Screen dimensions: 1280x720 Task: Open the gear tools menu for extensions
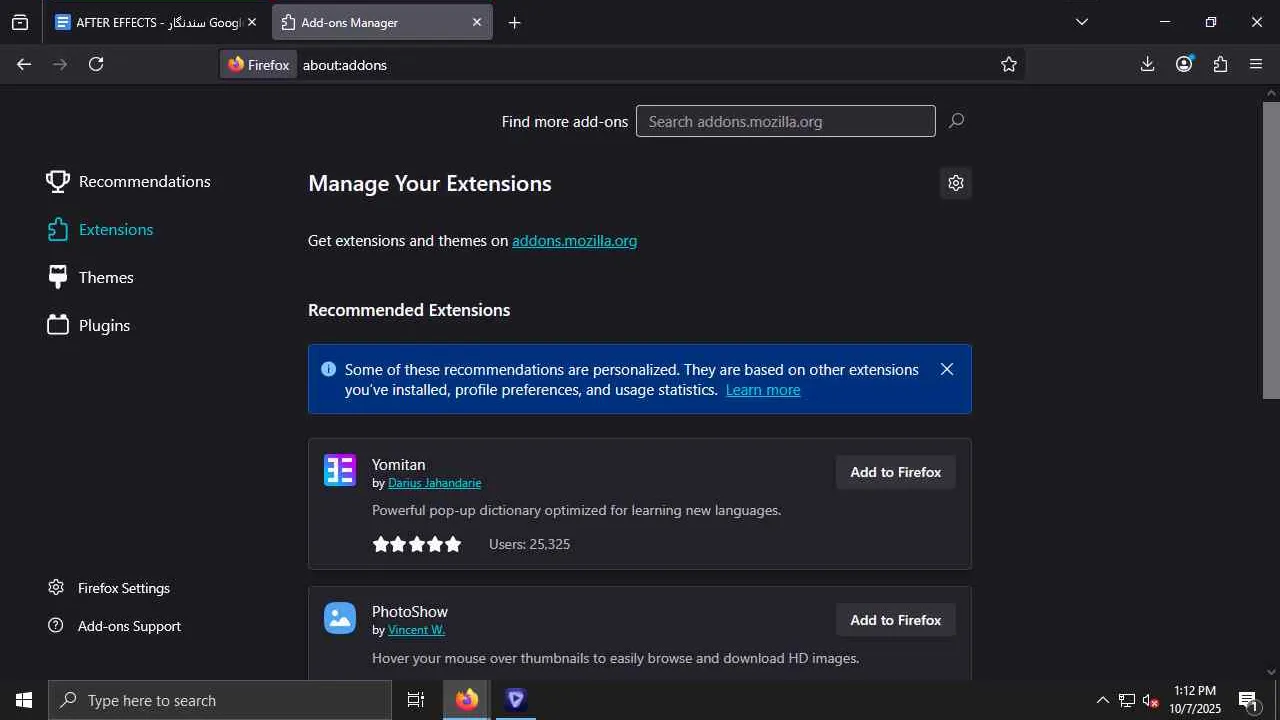click(956, 183)
